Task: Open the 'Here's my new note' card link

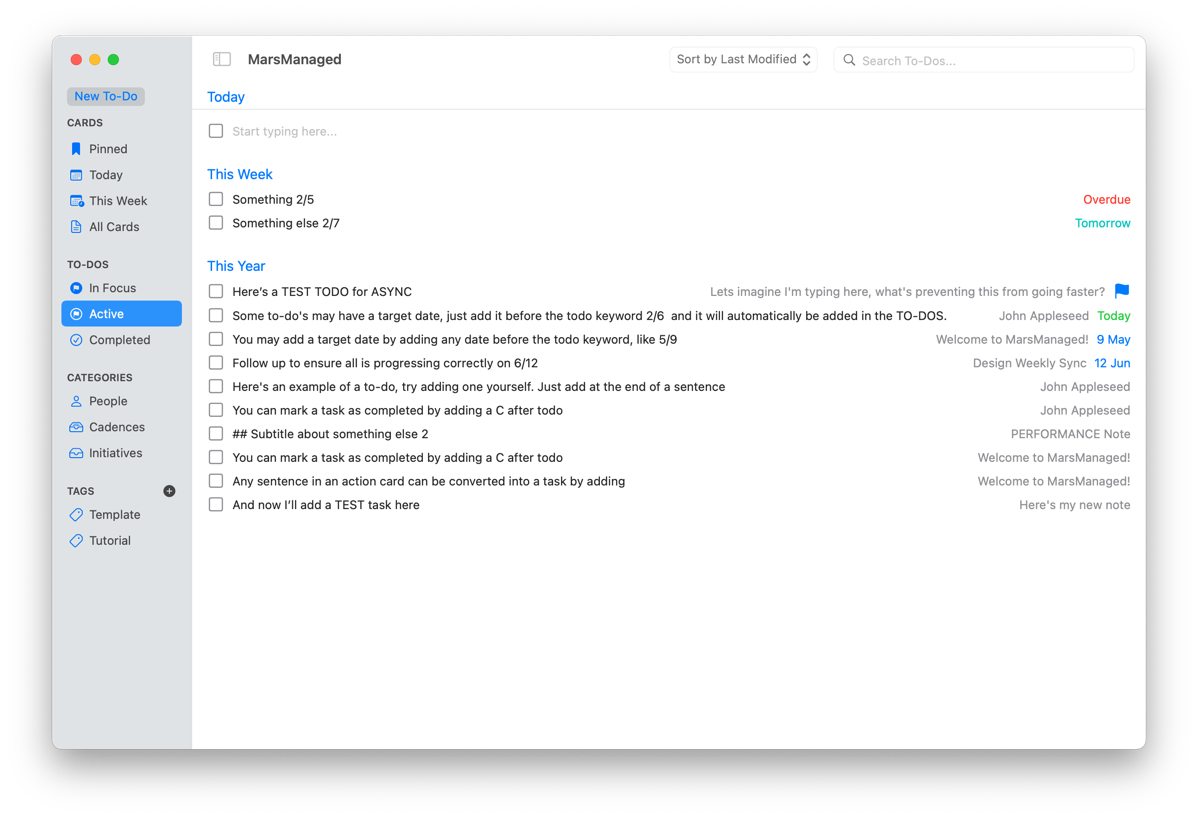Action: coord(1074,505)
